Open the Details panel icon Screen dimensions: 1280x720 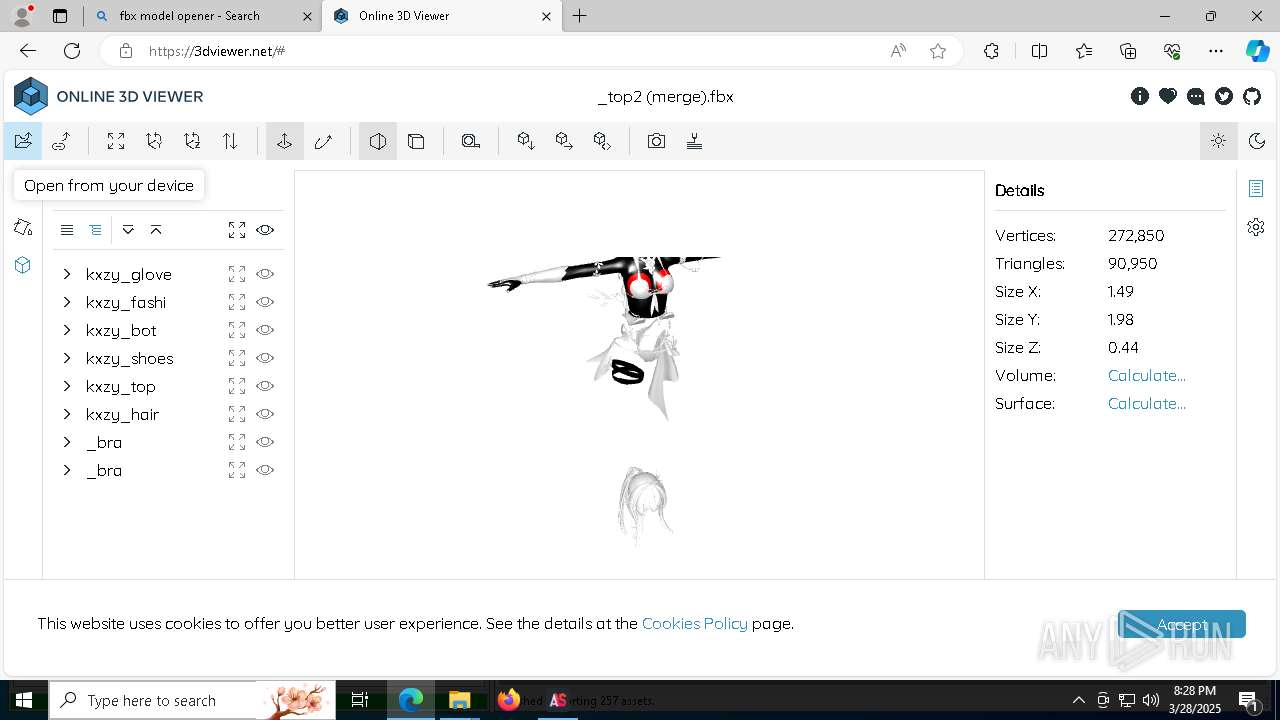[1256, 188]
